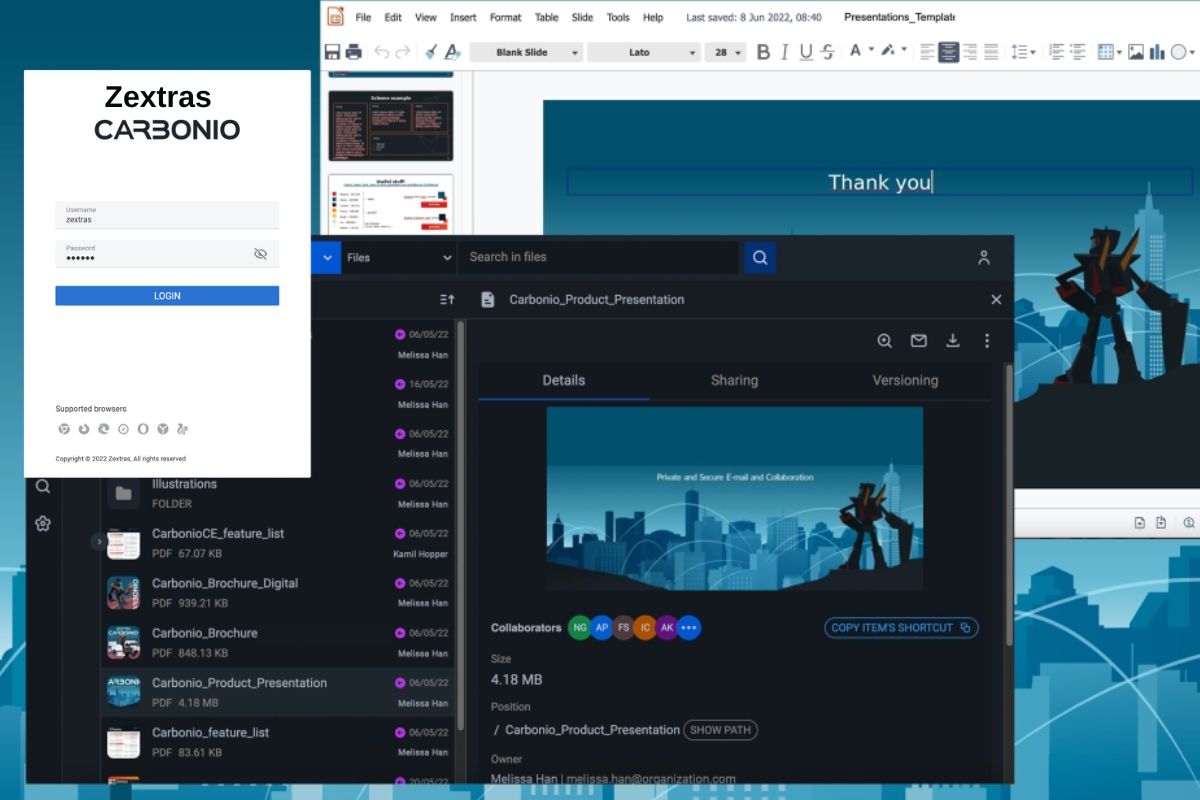
Task: Click the Search in files field
Action: [599, 257]
